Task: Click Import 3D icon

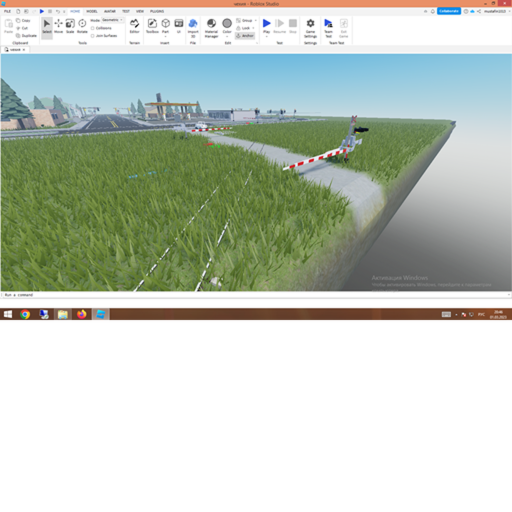Action: [193, 28]
